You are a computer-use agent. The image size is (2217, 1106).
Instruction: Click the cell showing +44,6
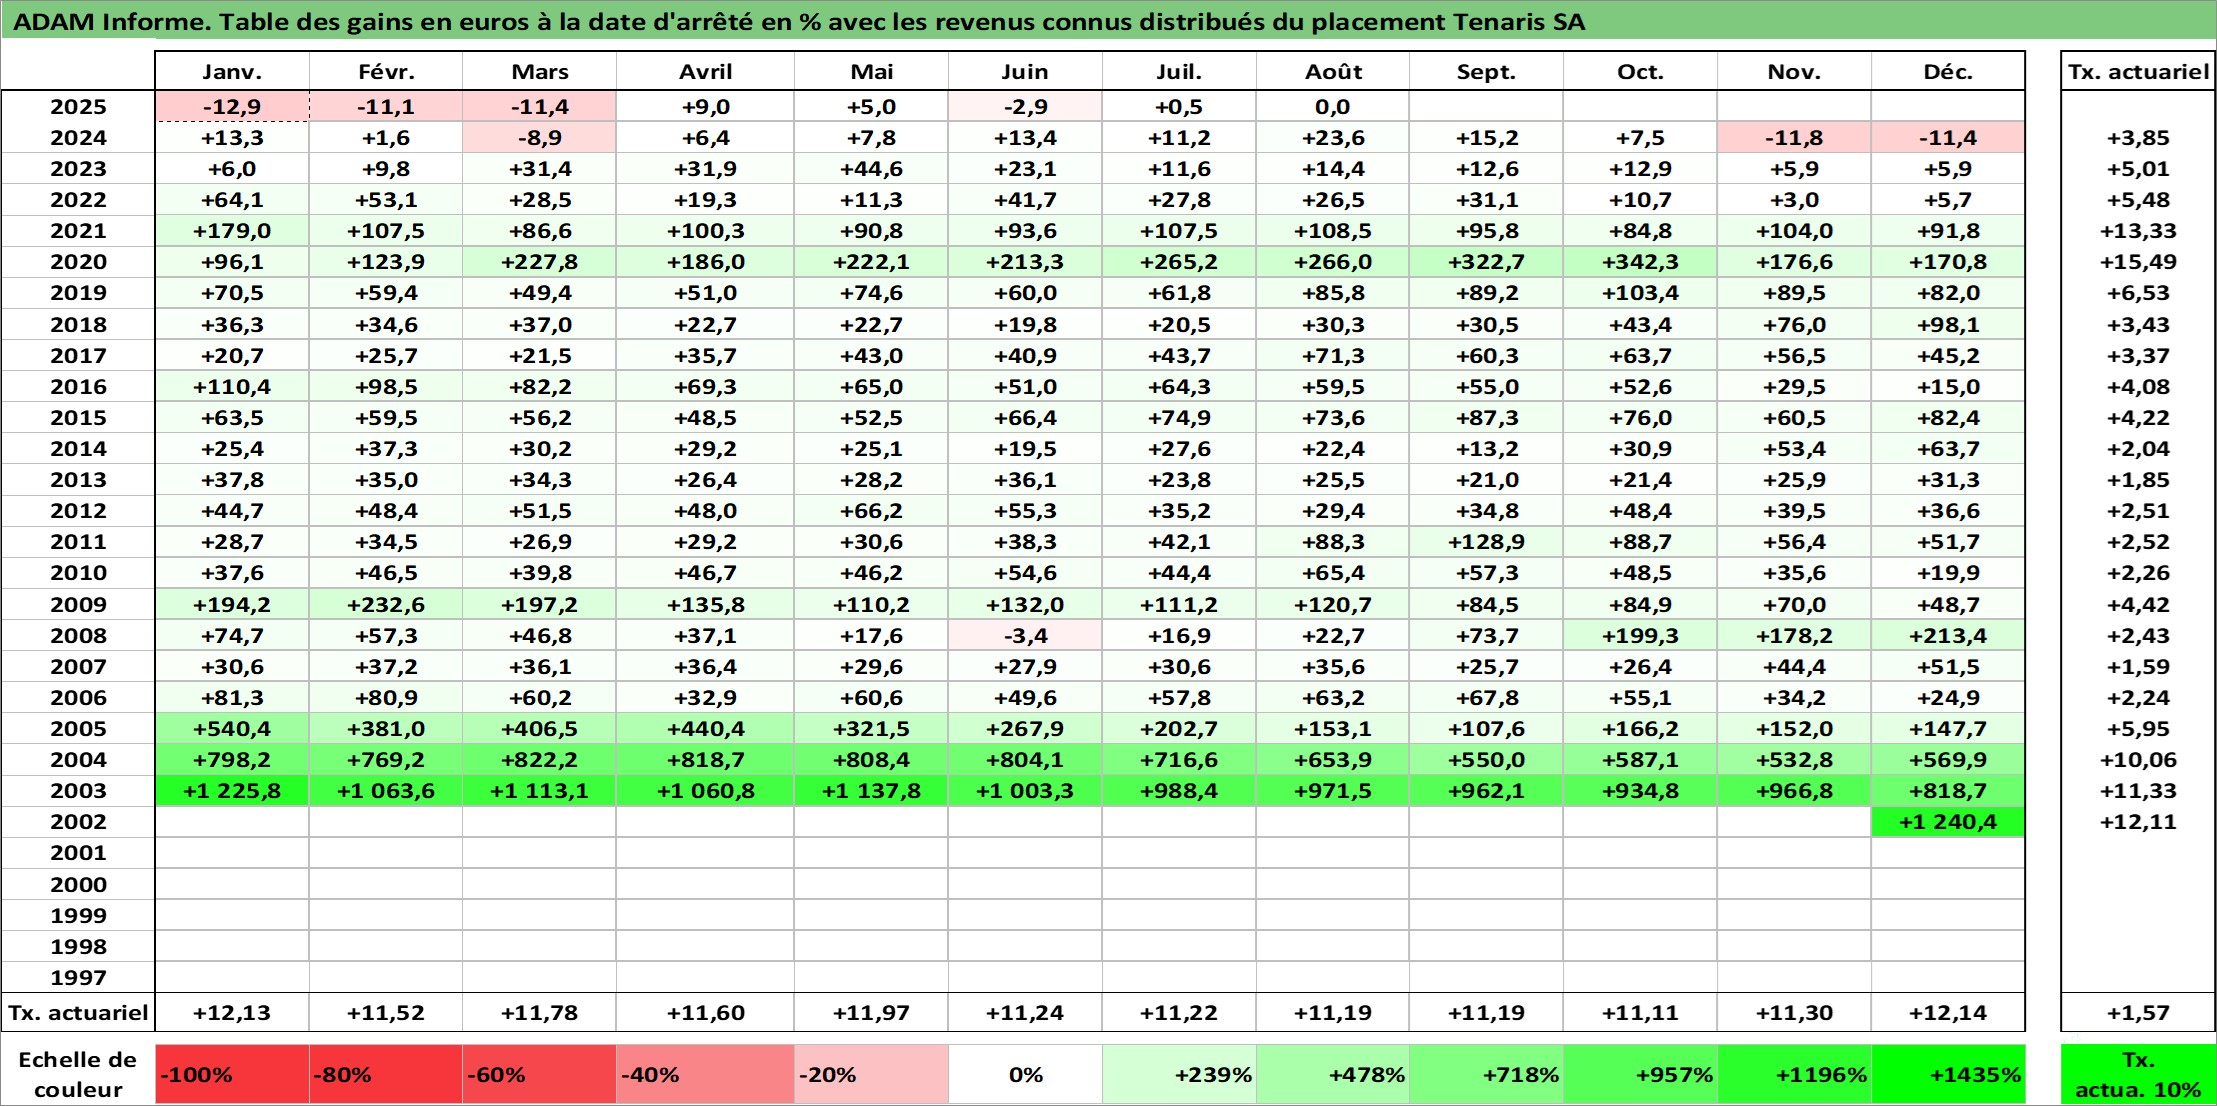[x=871, y=169]
